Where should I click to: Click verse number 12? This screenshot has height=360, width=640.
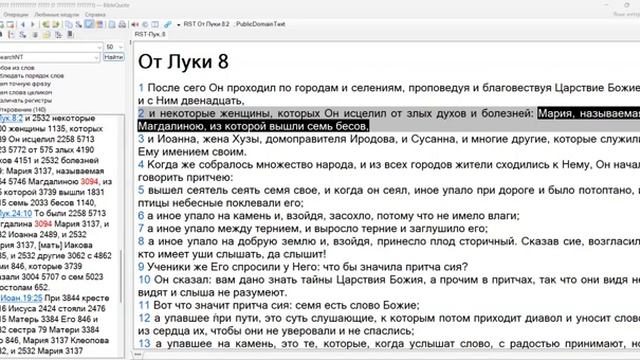pos(144,318)
